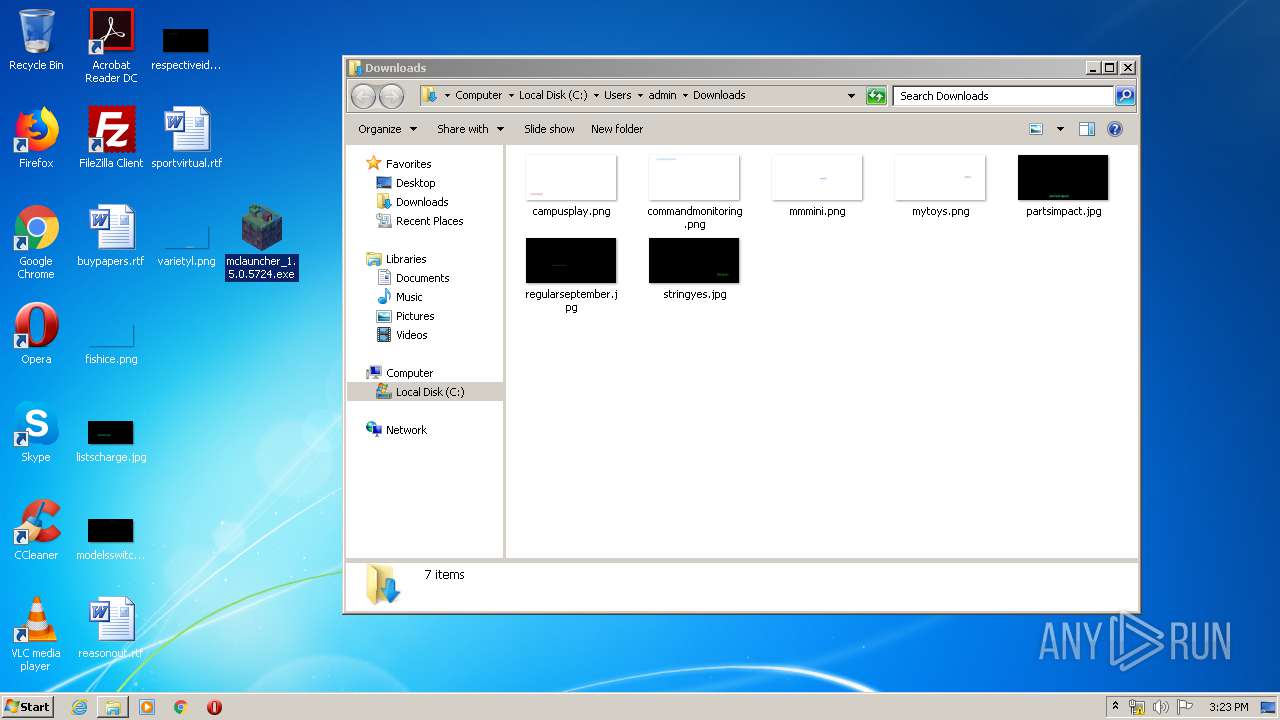Click the search magnifier icon
This screenshot has height=720, width=1280.
pyautogui.click(x=1125, y=96)
